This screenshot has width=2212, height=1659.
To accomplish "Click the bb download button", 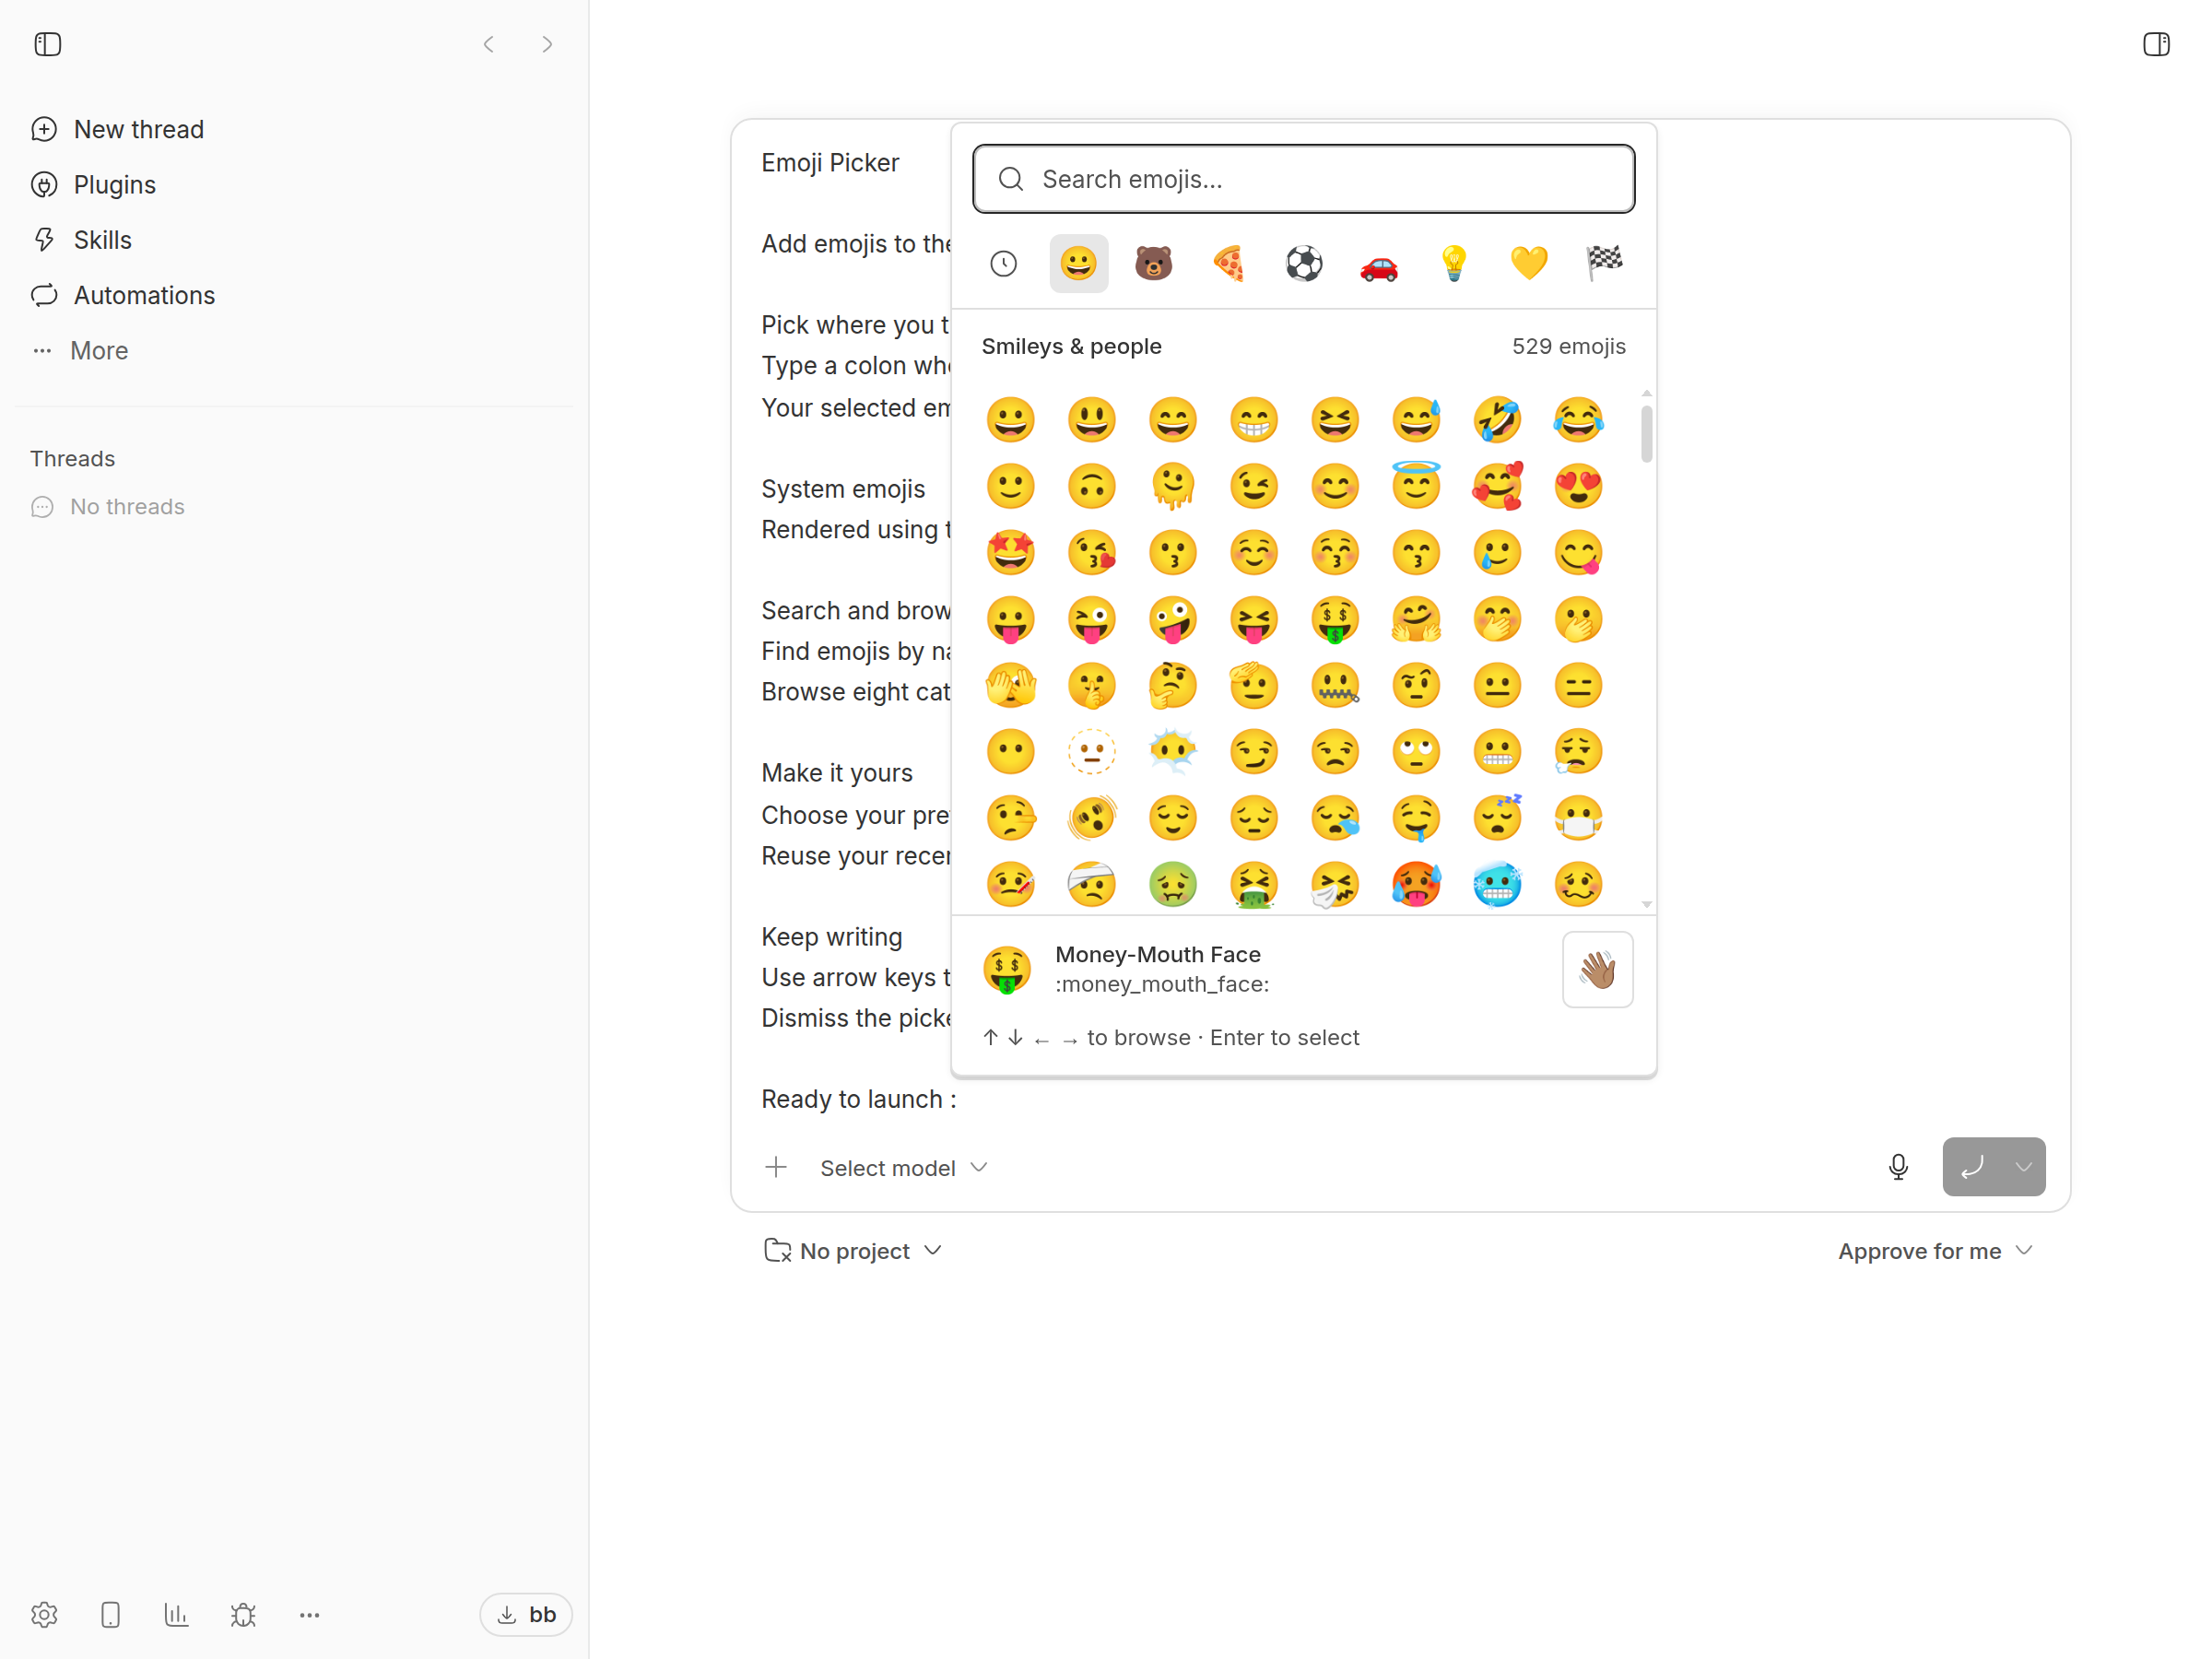I will point(526,1614).
